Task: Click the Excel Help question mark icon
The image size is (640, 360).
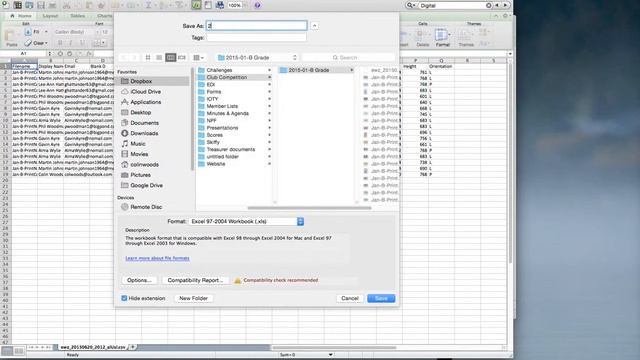Action: 257,5
